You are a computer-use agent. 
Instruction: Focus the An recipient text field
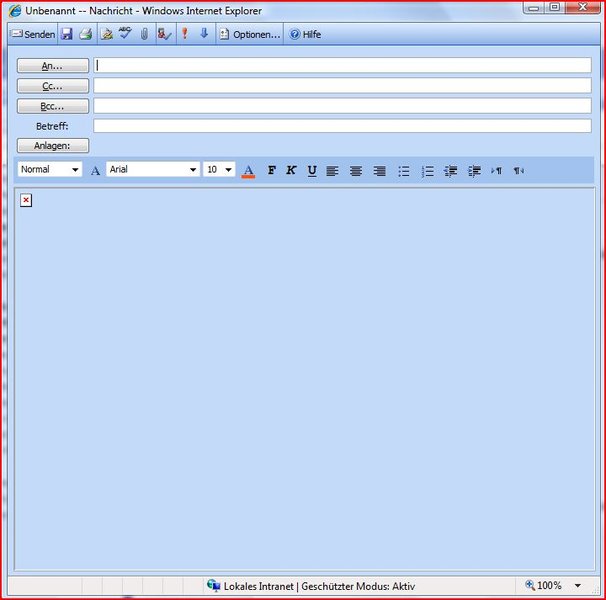(342, 65)
